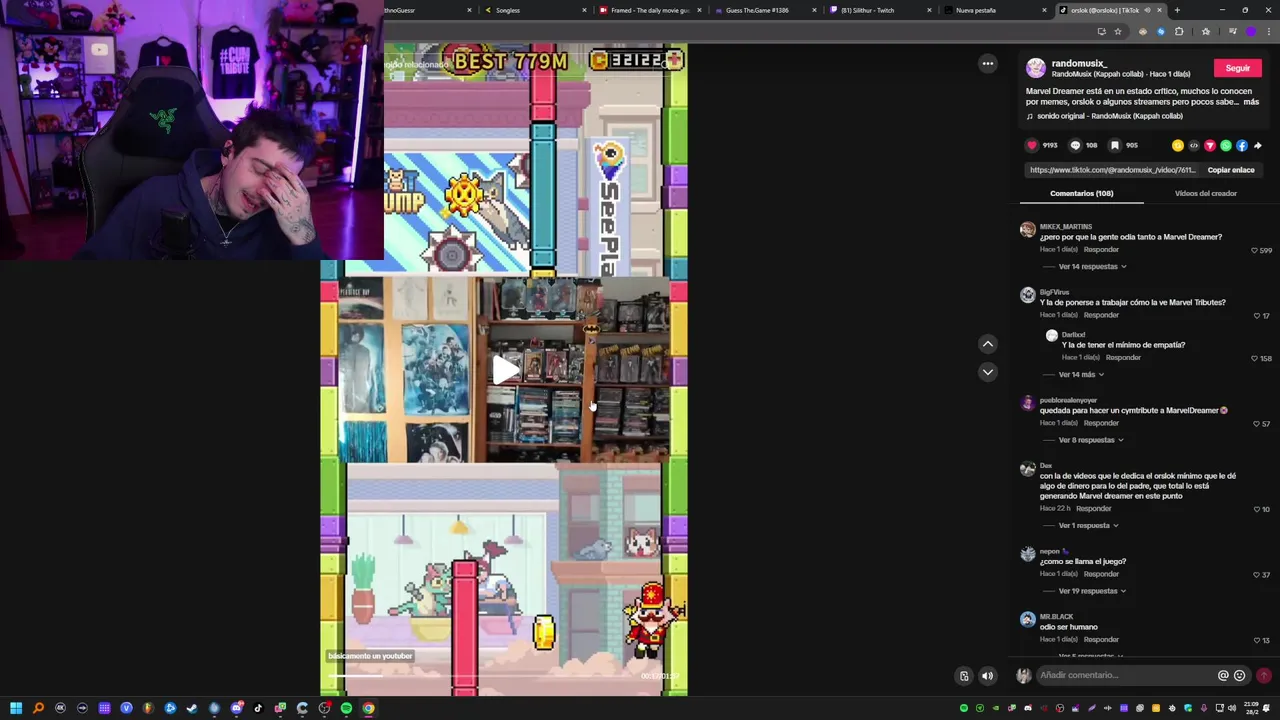
Task: Like MIKEX_MARTINS comment with 599 likes
Action: point(1255,250)
